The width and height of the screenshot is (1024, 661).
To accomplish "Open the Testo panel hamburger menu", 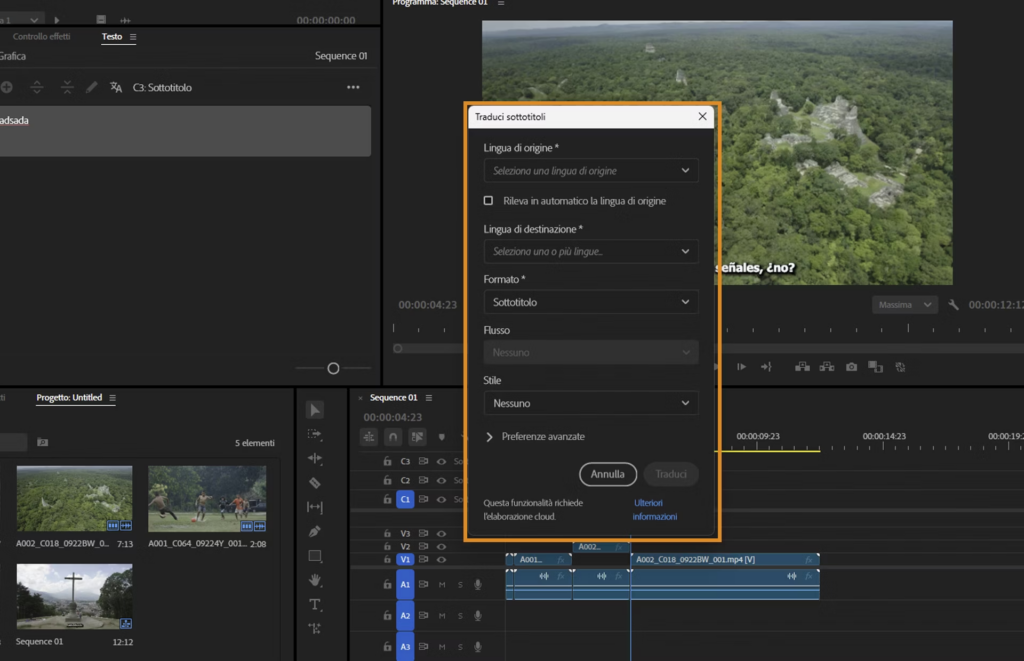I will pos(133,37).
